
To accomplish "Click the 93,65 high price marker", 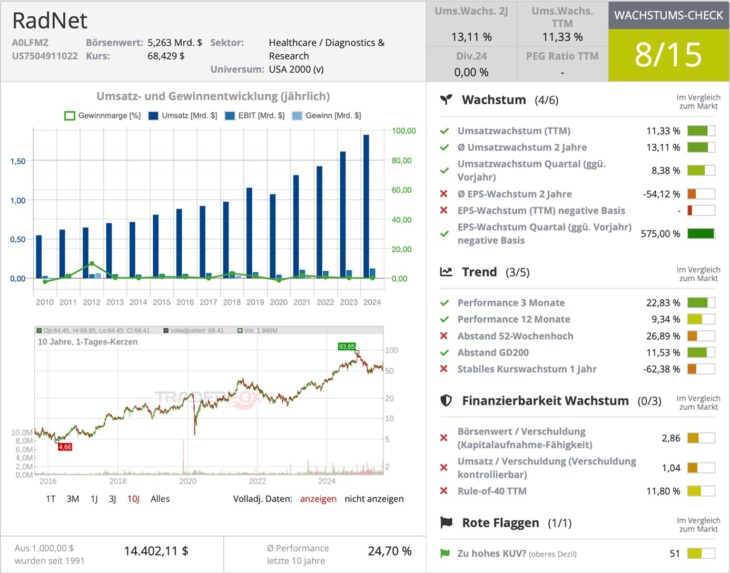I will 347,346.
